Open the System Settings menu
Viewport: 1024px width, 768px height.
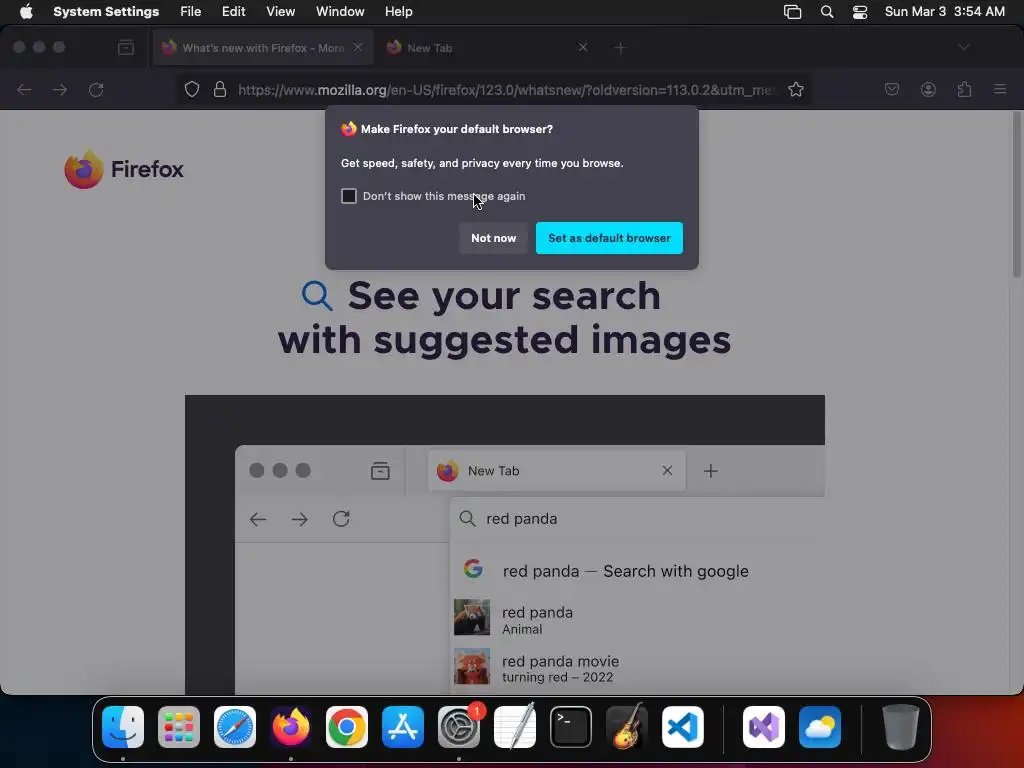[106, 11]
